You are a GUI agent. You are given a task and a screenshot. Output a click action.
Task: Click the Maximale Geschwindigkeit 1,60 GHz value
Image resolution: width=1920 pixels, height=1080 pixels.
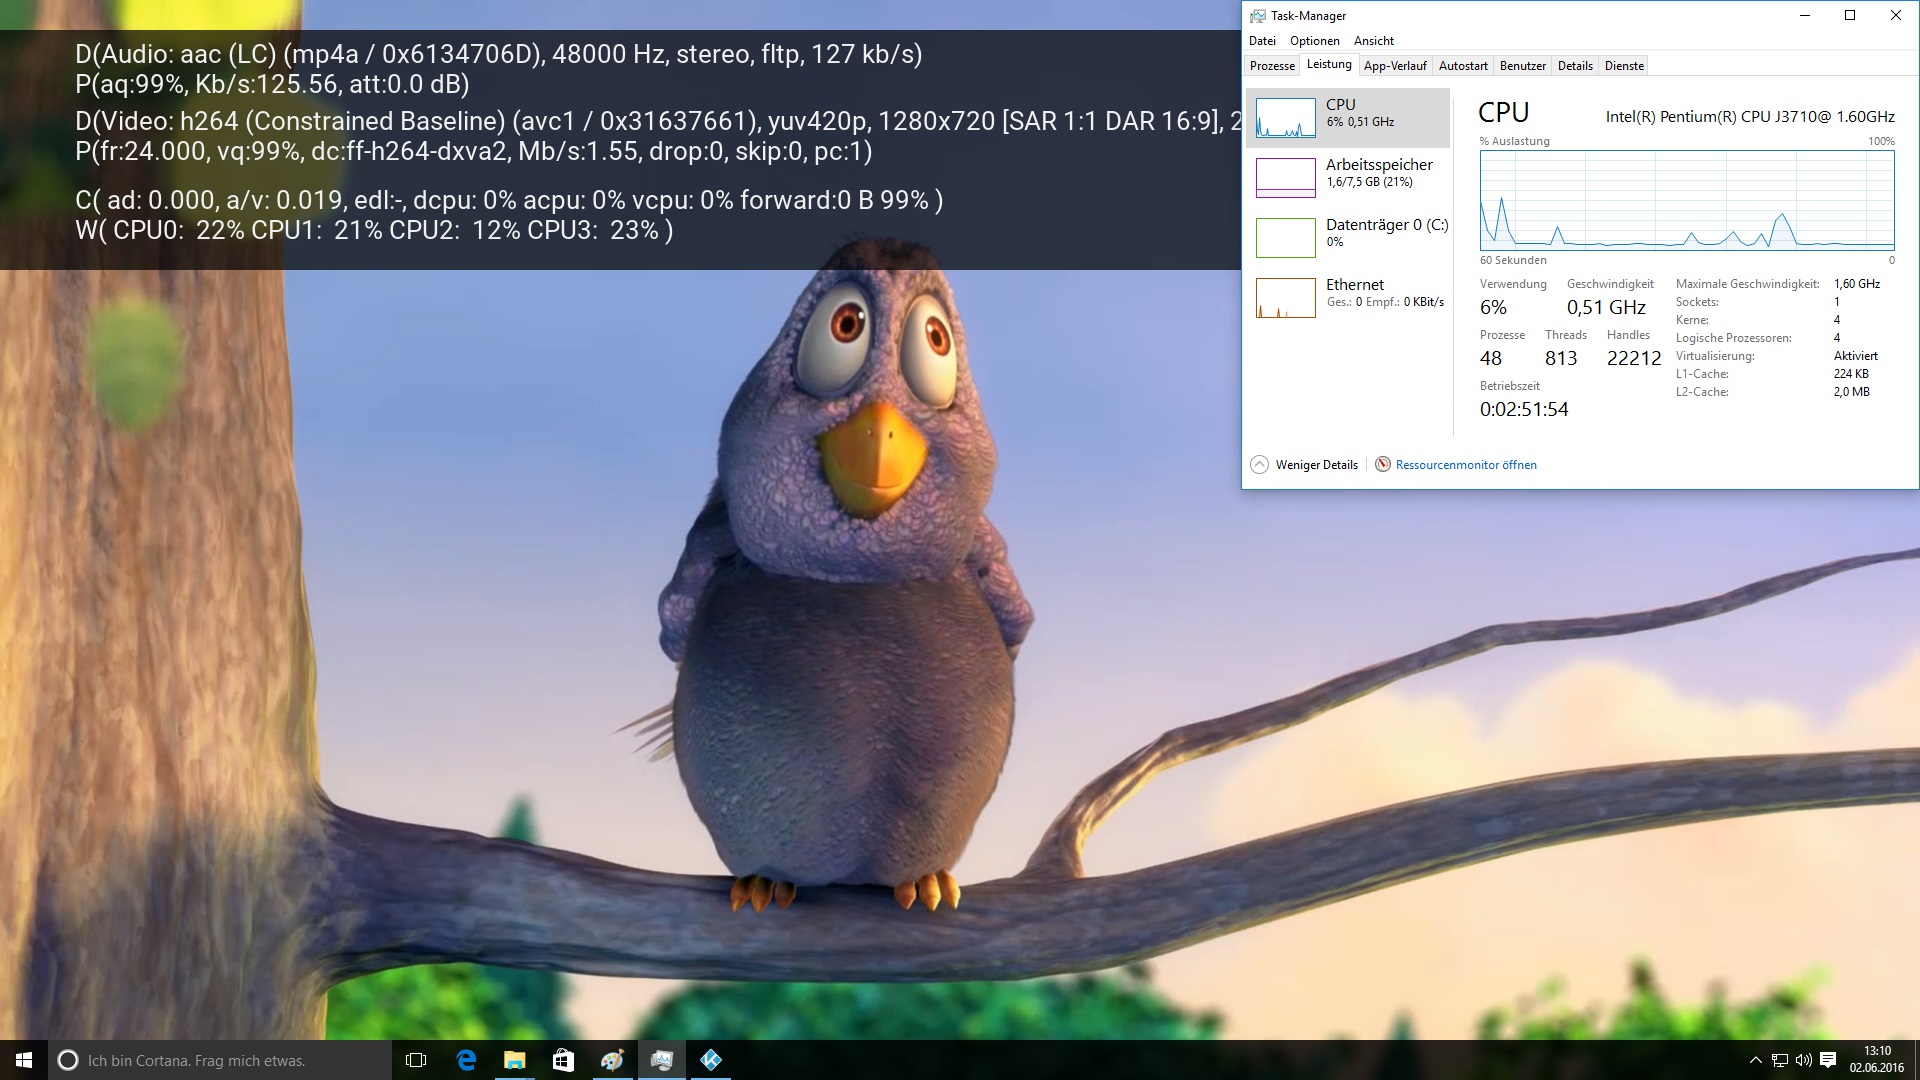pyautogui.click(x=1857, y=284)
